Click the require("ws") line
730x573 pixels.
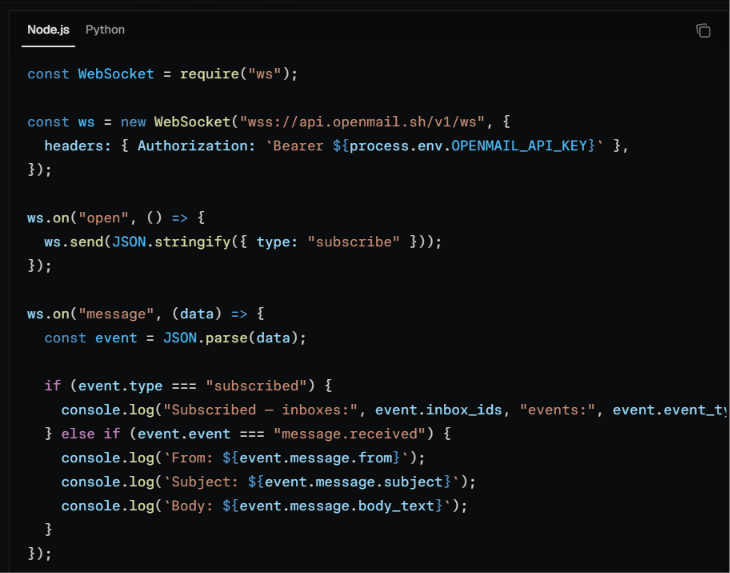pyautogui.click(x=162, y=74)
